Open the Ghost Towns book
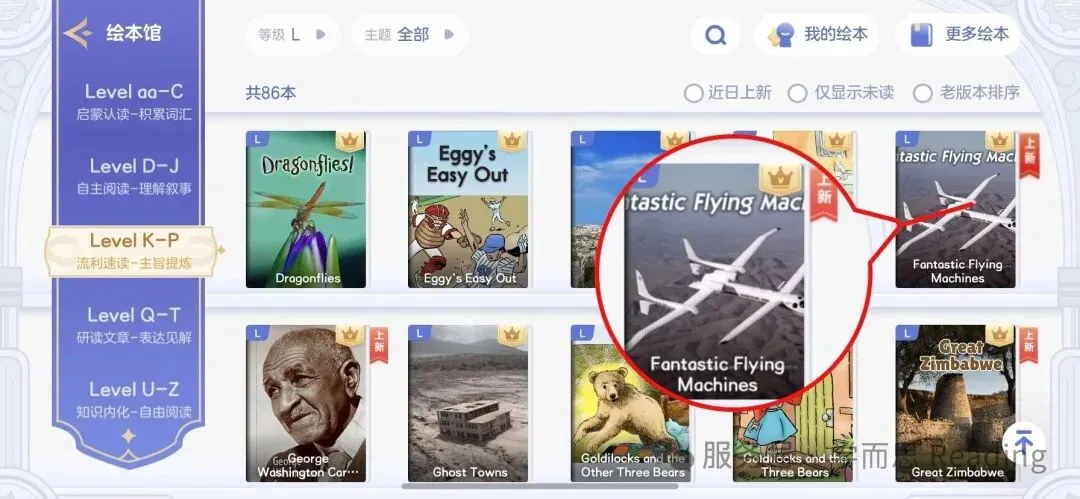Viewport: 1080px width, 499px height. click(x=468, y=403)
